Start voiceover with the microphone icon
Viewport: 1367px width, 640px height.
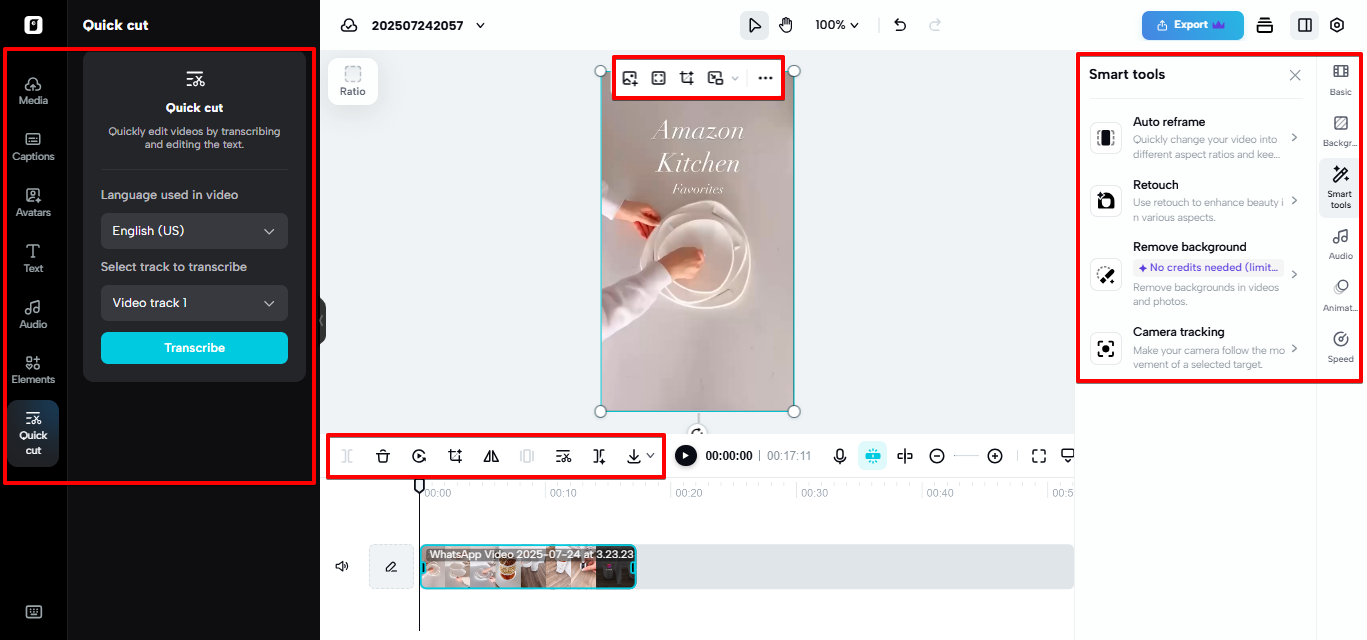click(839, 455)
